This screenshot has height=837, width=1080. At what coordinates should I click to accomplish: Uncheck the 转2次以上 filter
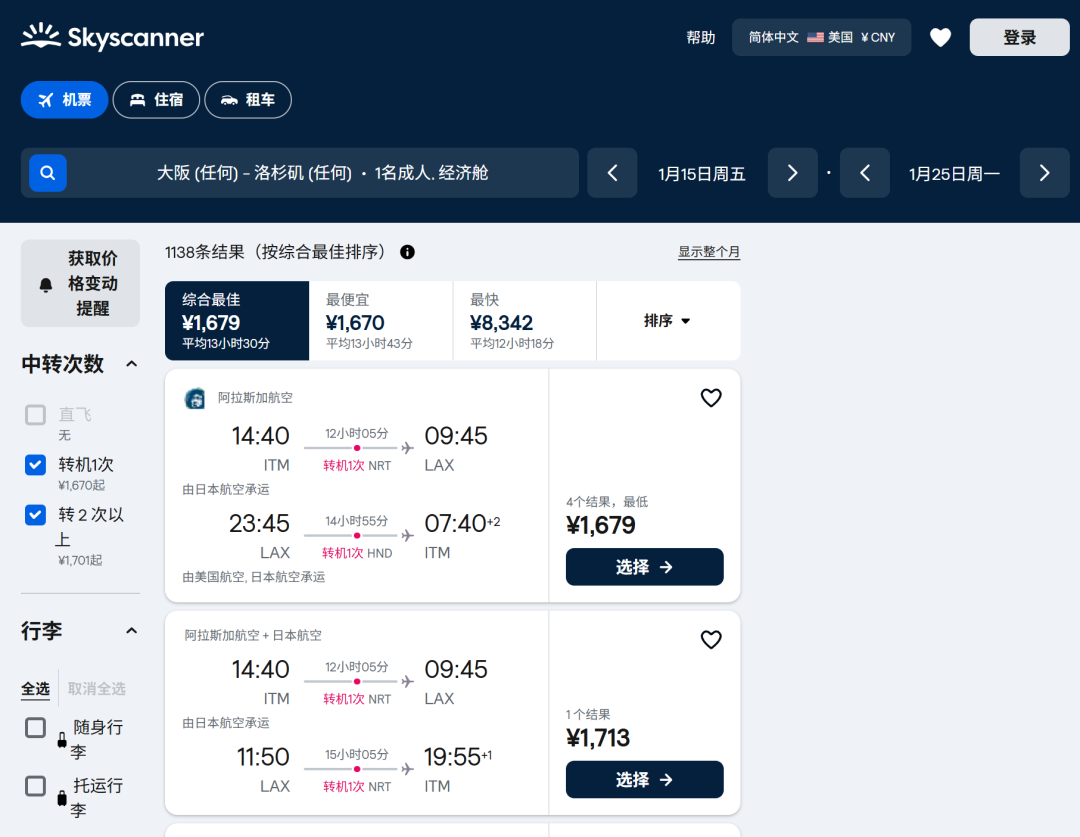[x=35, y=515]
